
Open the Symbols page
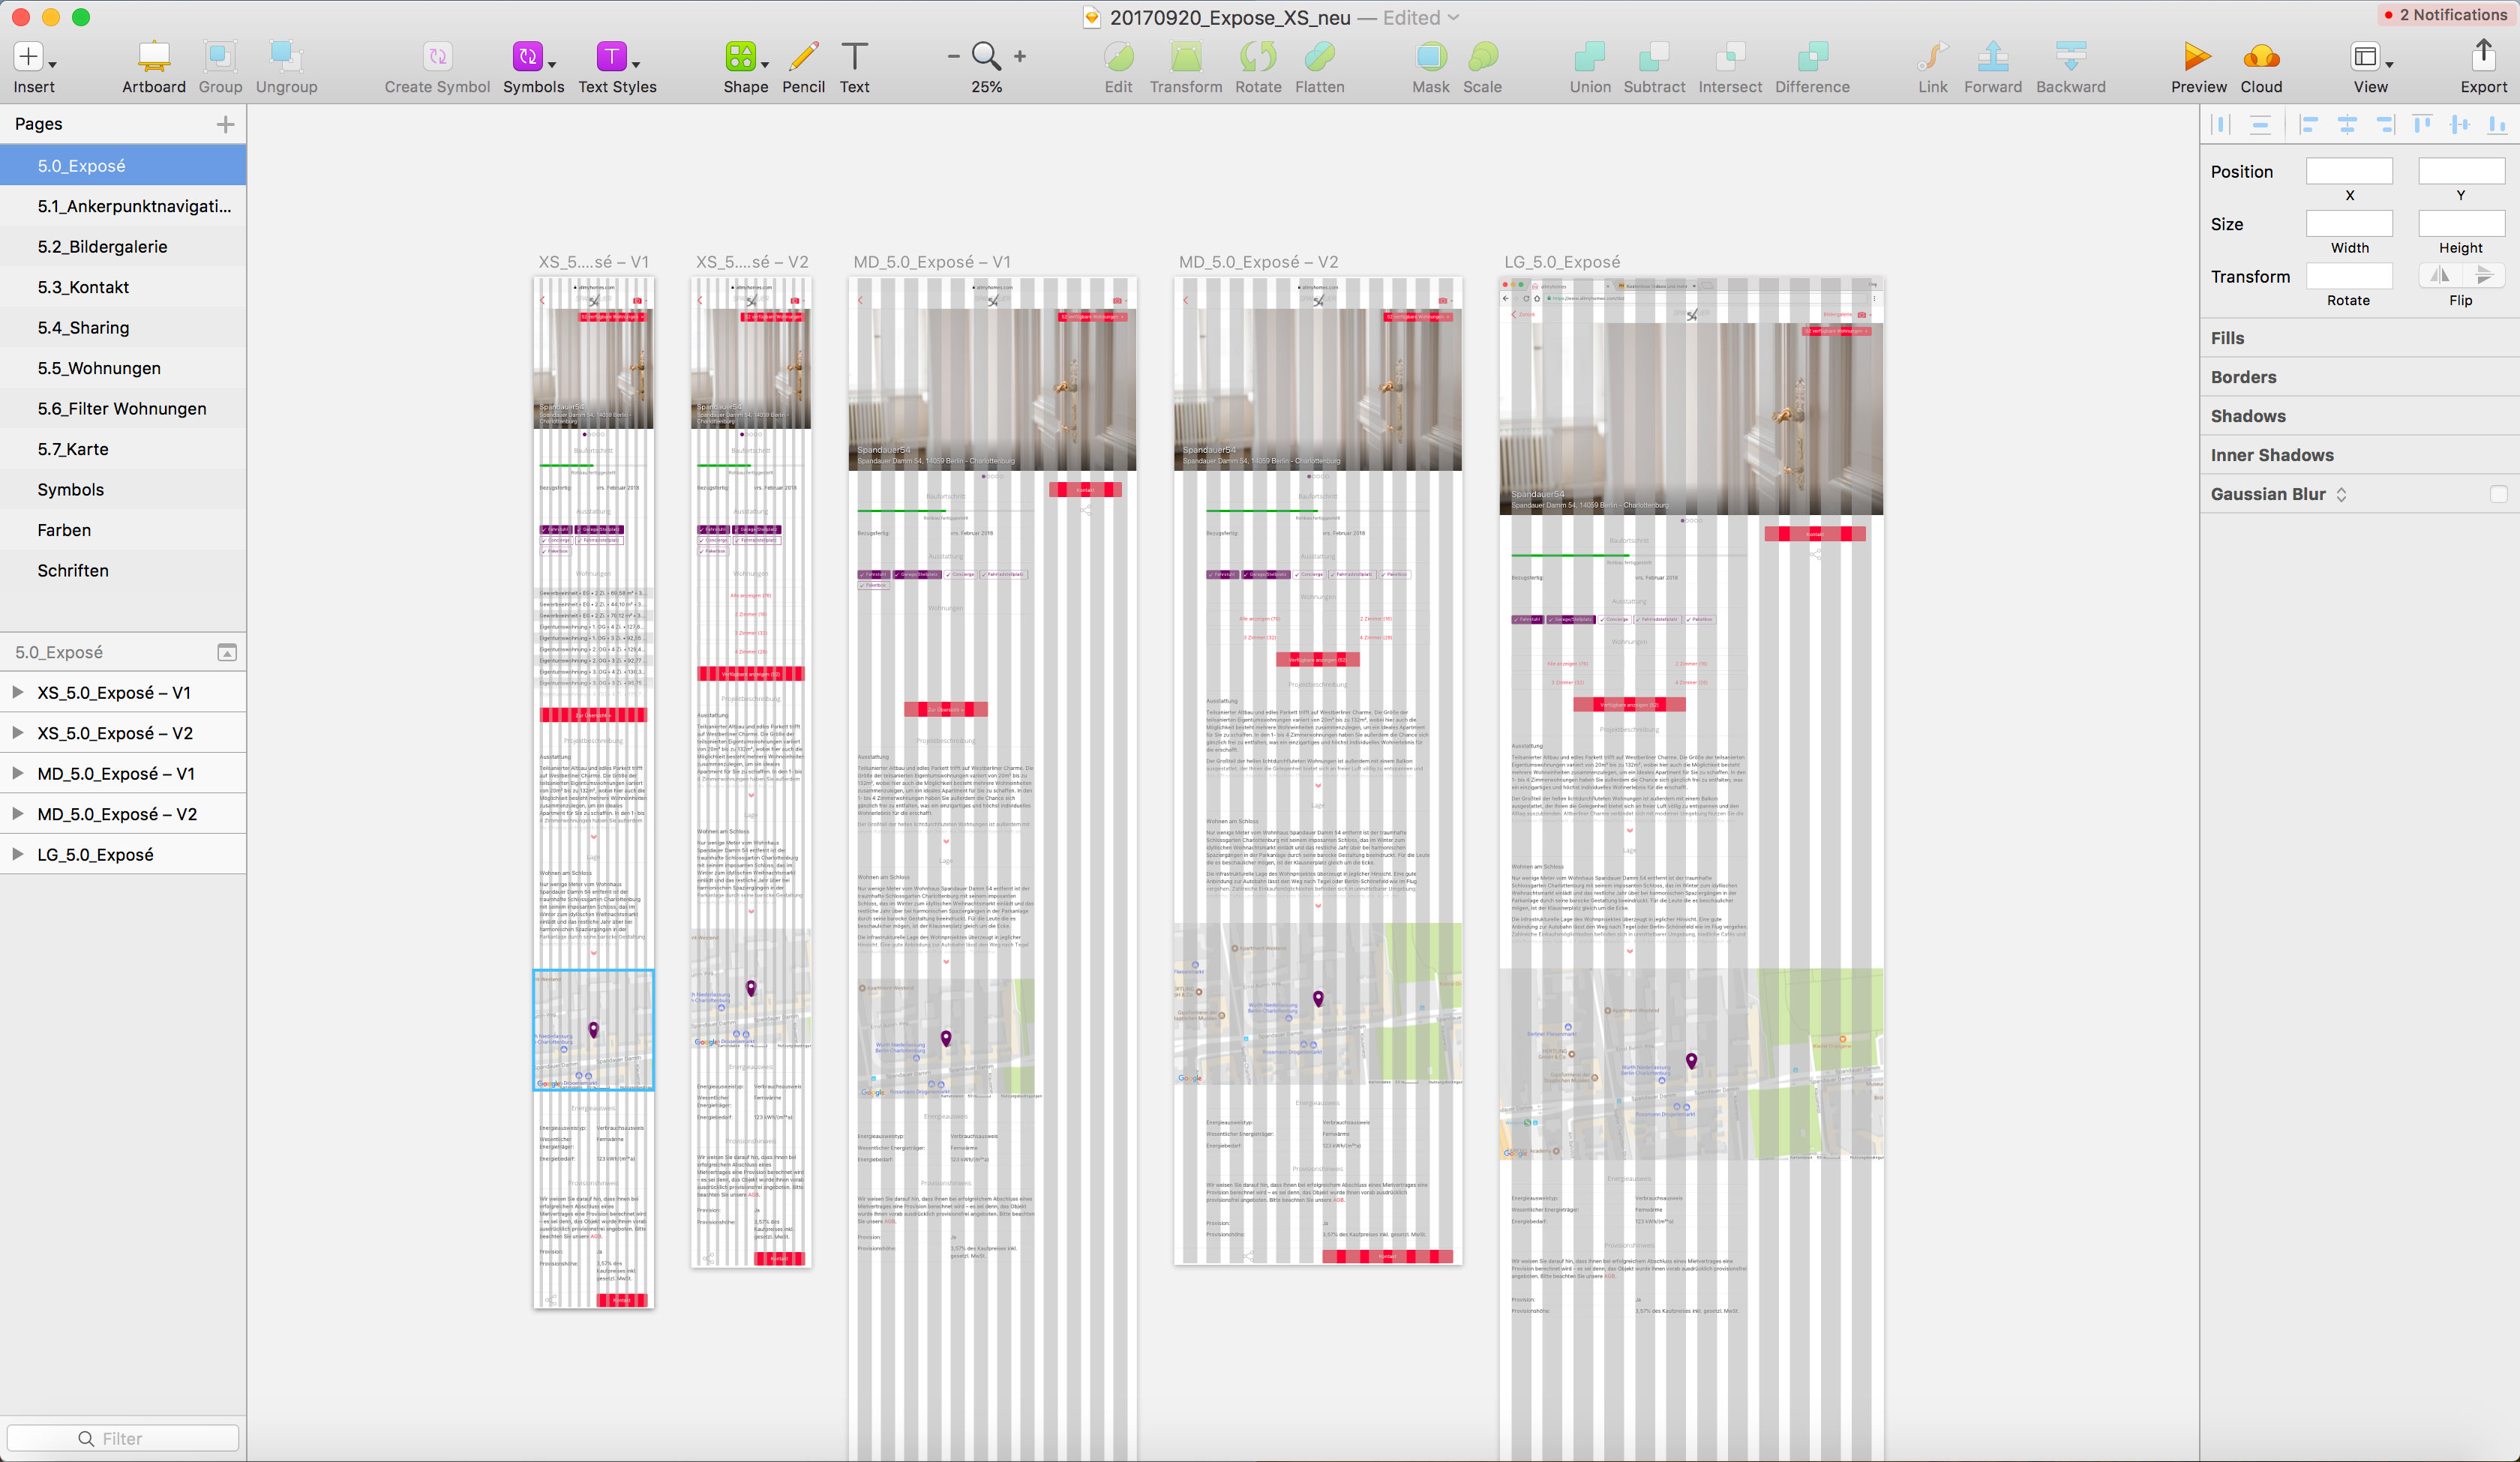[x=123, y=489]
